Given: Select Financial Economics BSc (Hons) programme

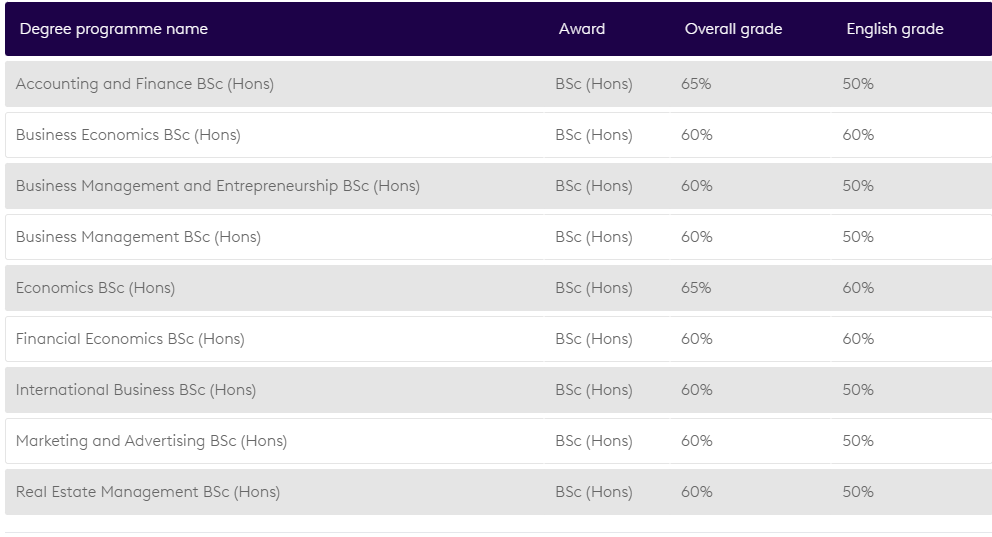Looking at the screenshot, I should point(130,339).
